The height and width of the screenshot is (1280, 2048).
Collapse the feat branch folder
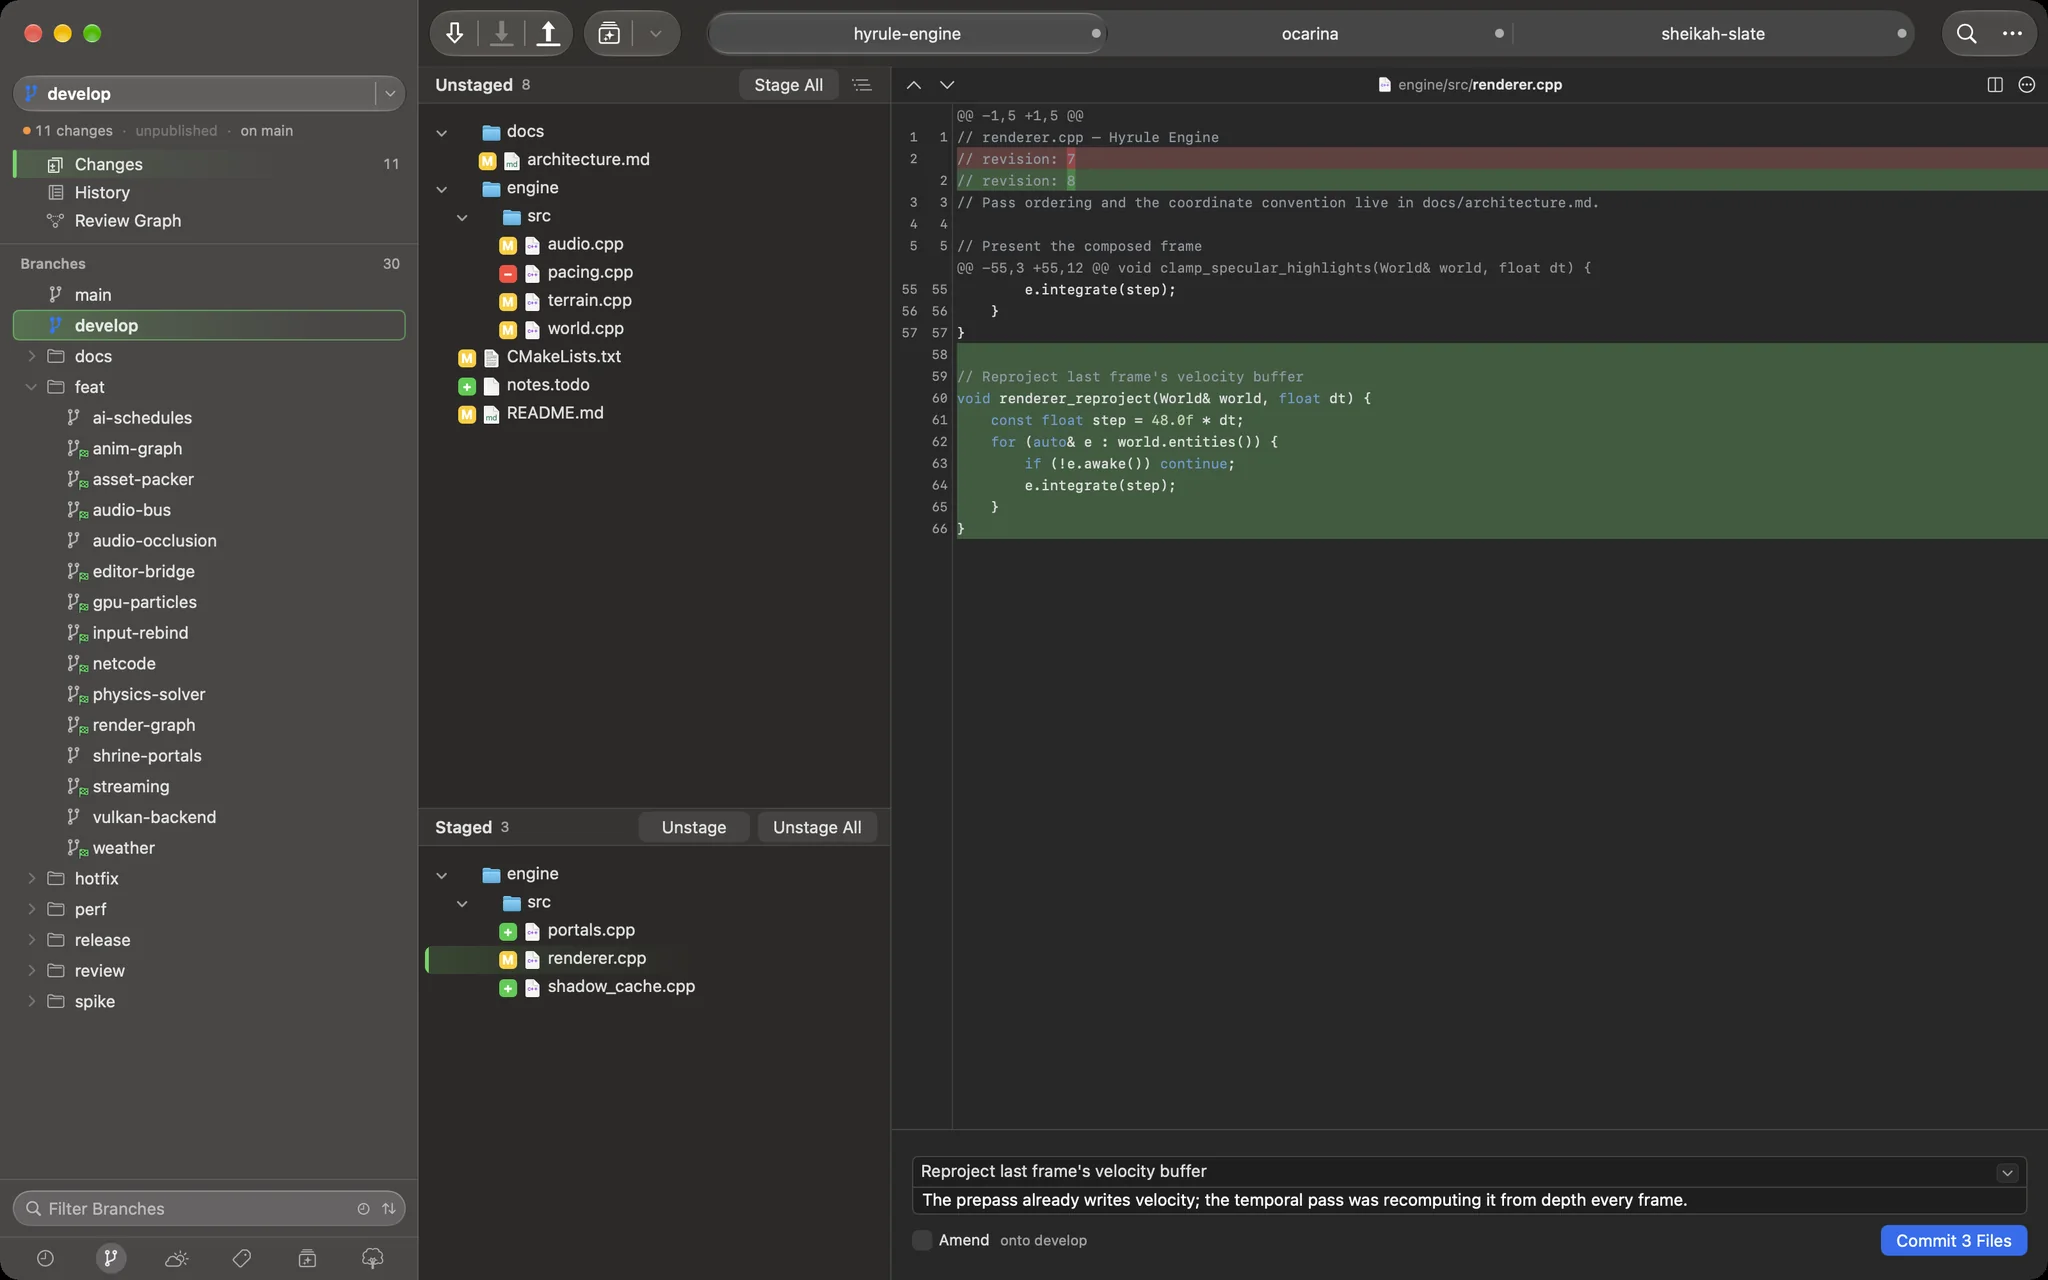[x=31, y=387]
